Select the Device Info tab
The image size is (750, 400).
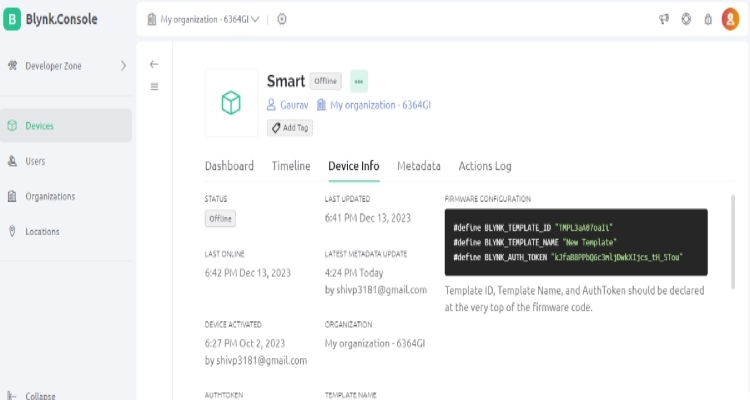coord(353,166)
